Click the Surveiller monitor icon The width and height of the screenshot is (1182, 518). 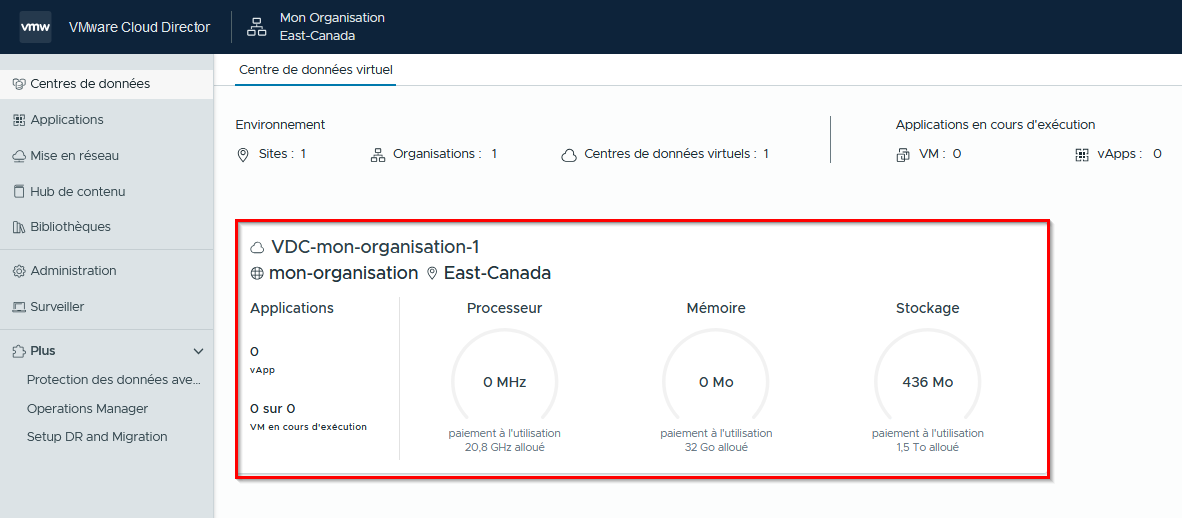pos(20,307)
